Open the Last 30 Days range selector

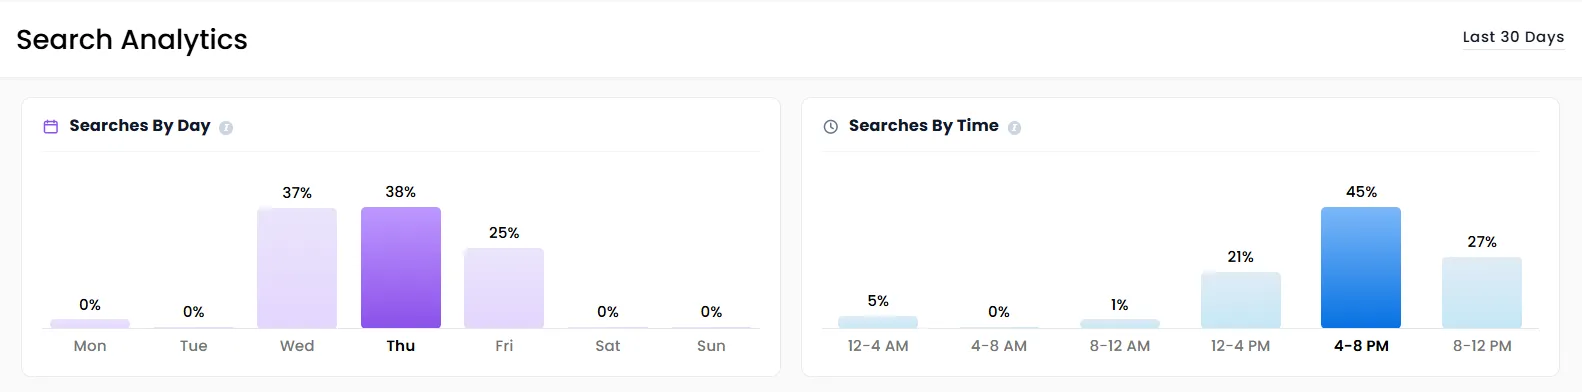pos(1513,37)
